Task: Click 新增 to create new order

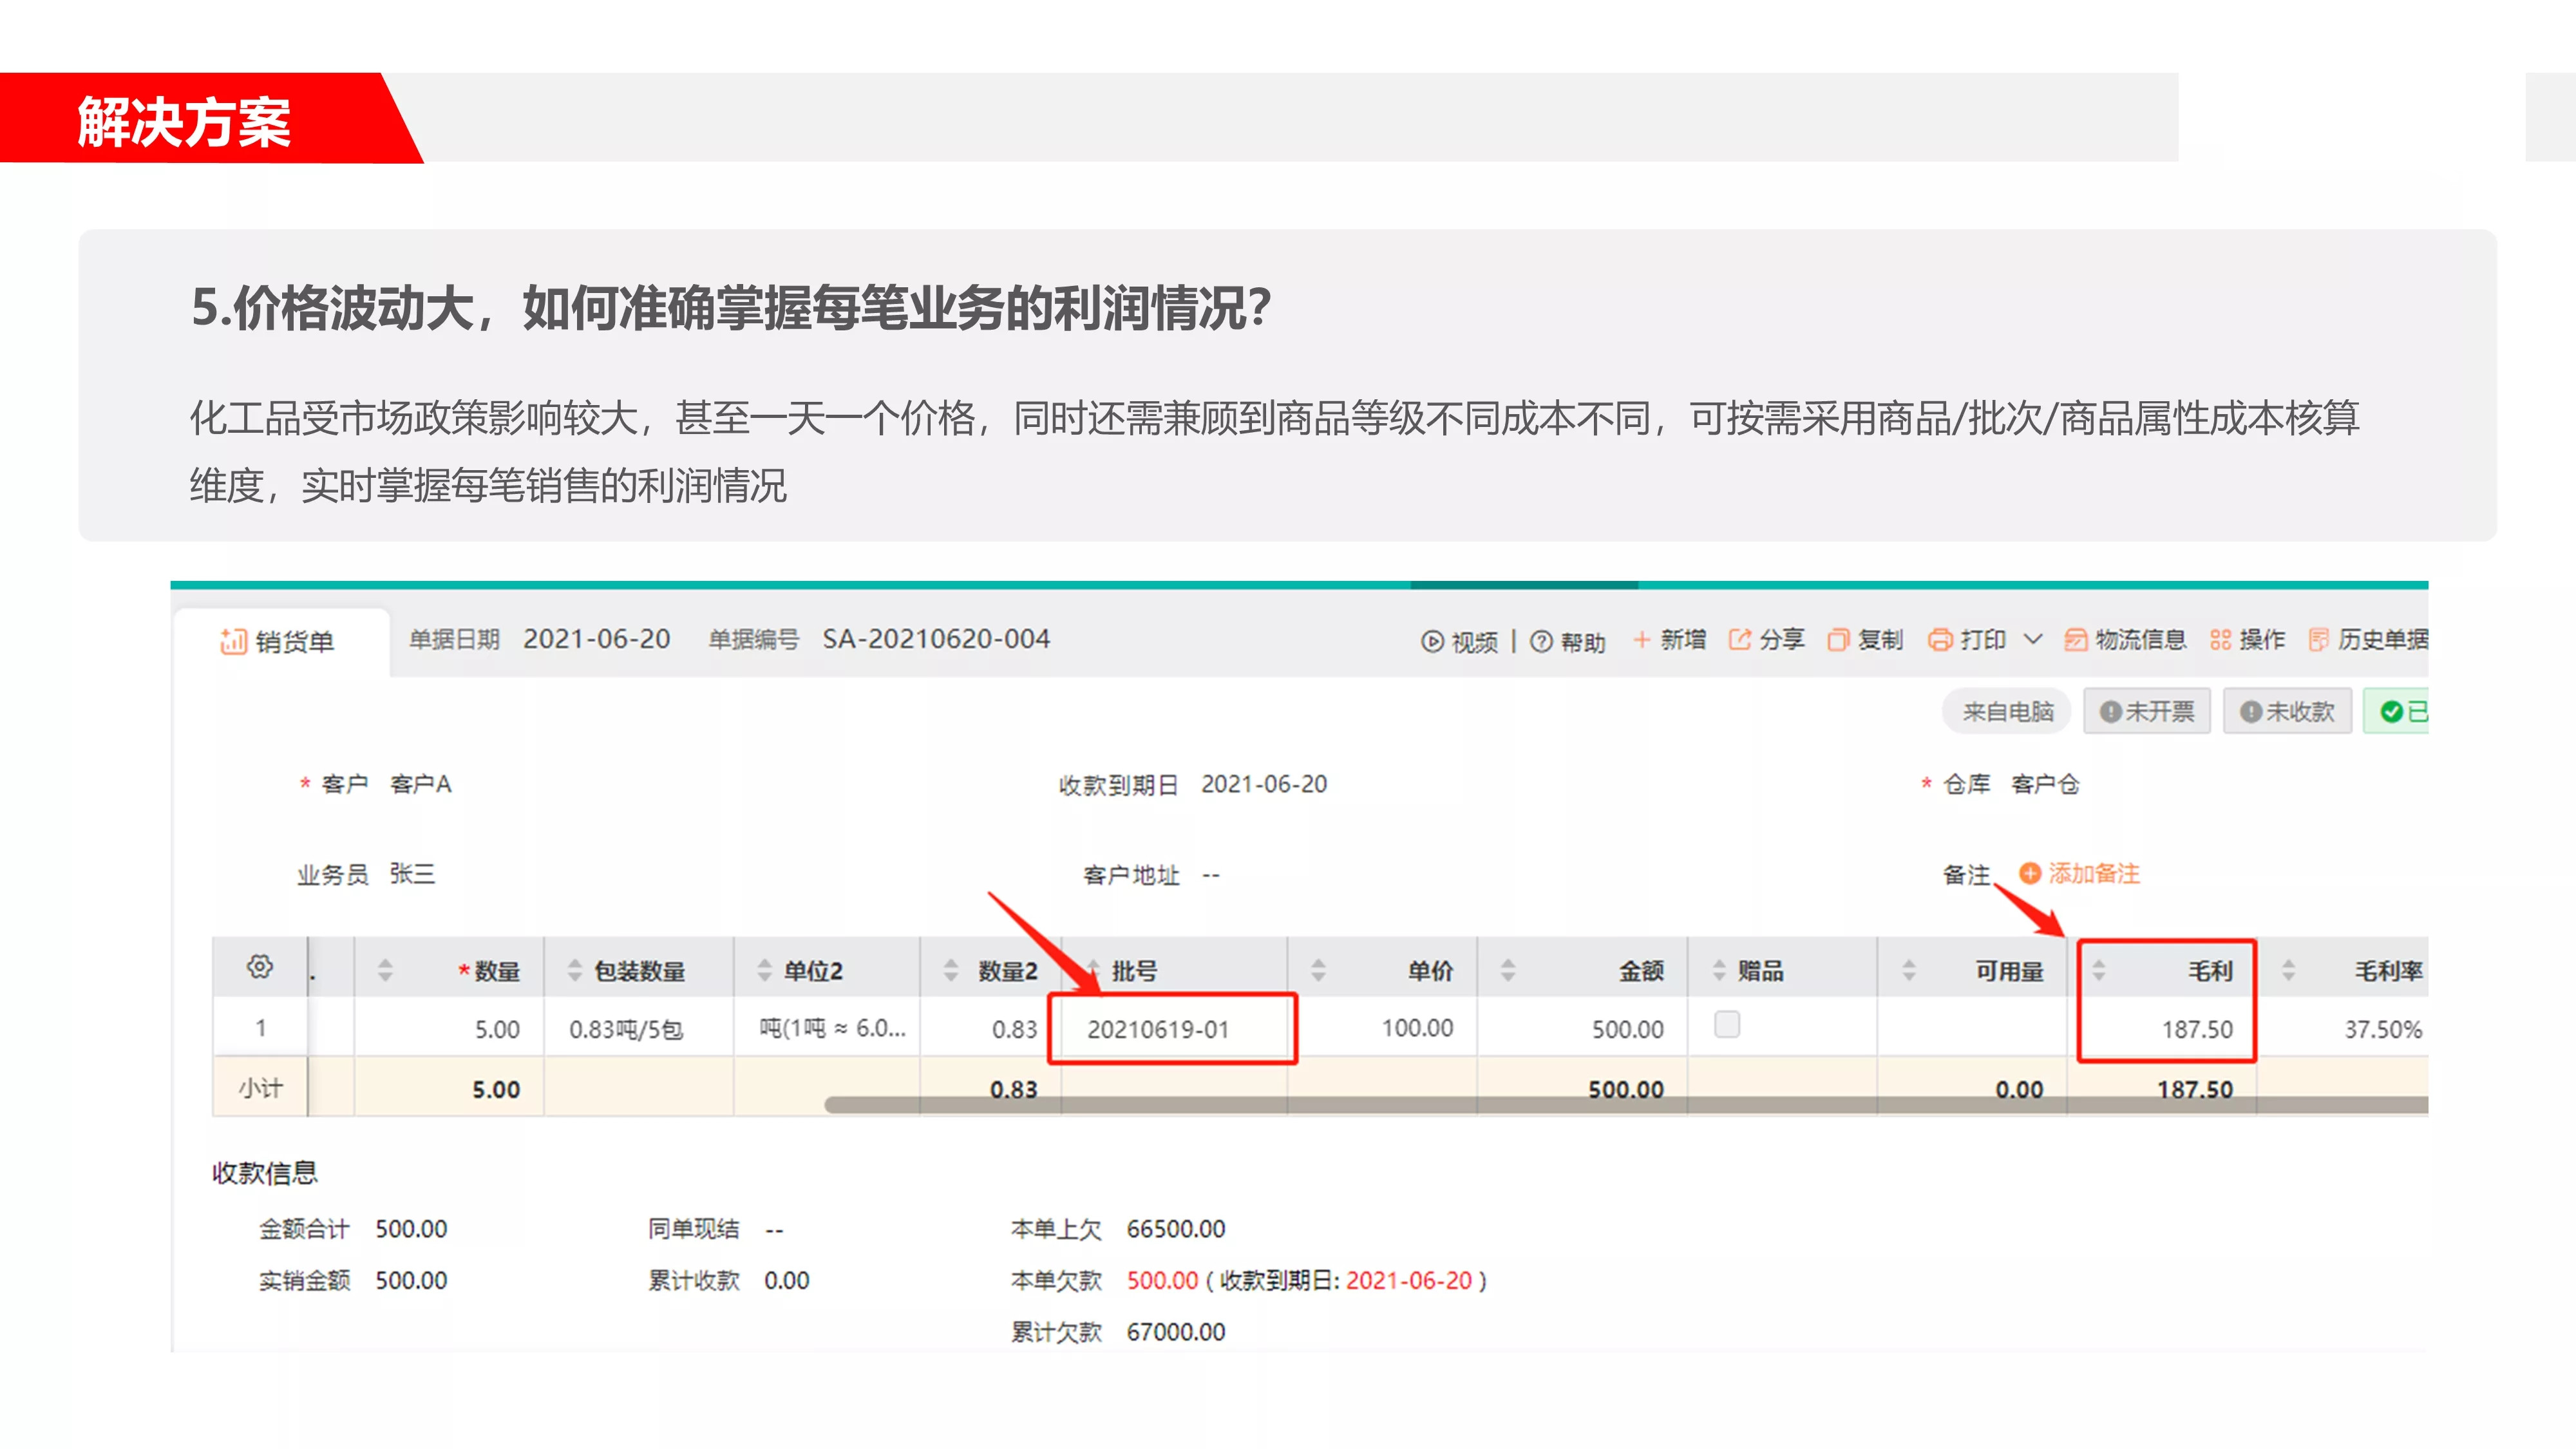Action: [x=1669, y=639]
